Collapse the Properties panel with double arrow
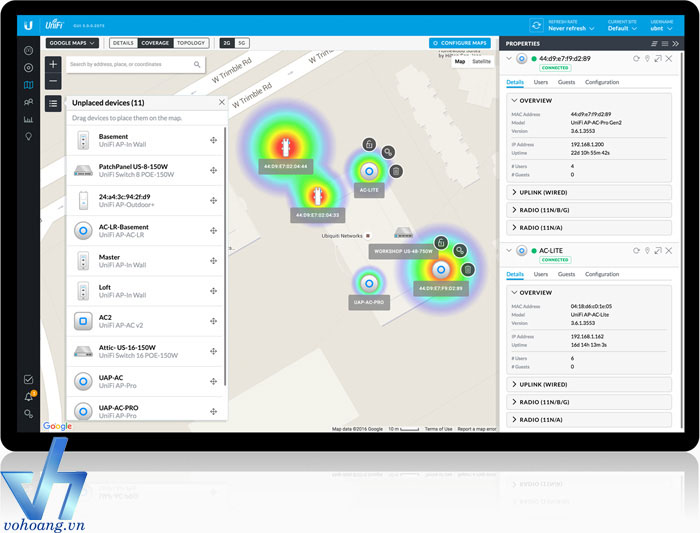This screenshot has height=533, width=700. (675, 43)
